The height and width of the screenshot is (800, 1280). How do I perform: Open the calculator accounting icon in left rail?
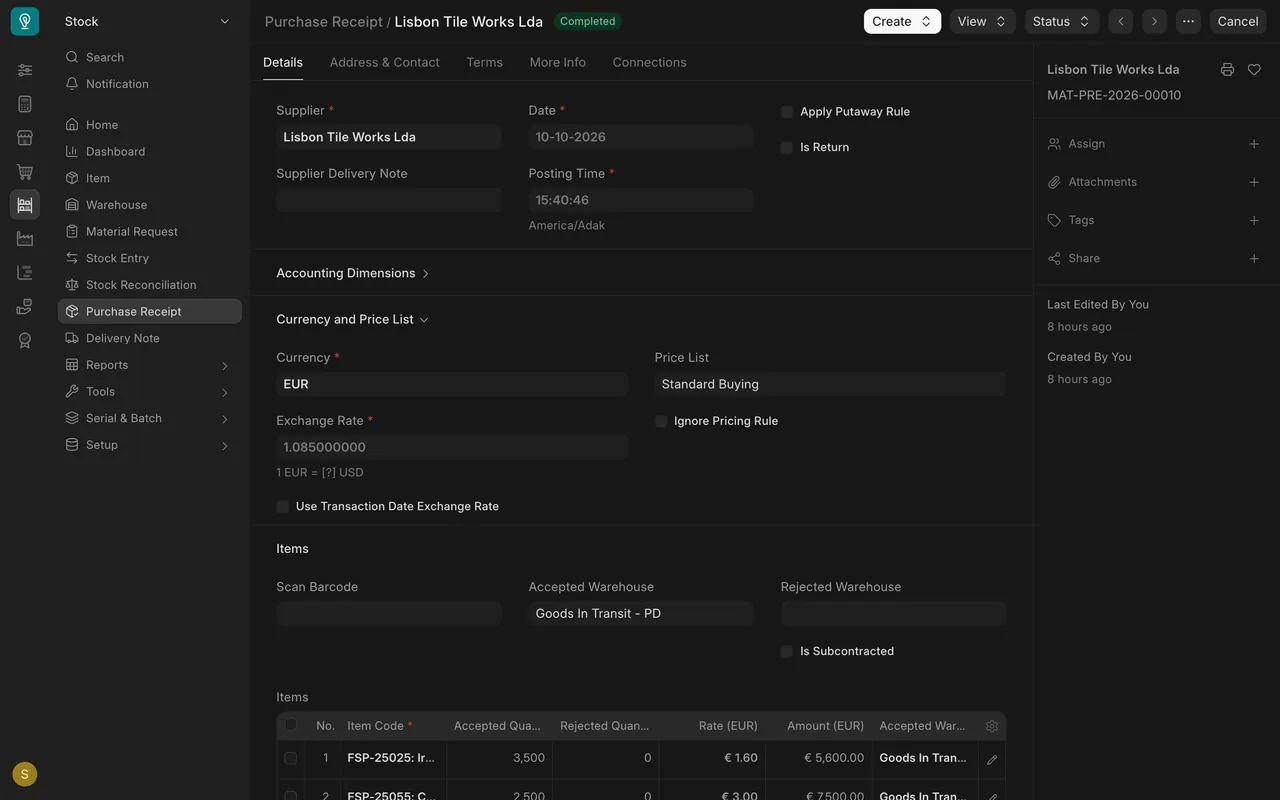[25, 104]
